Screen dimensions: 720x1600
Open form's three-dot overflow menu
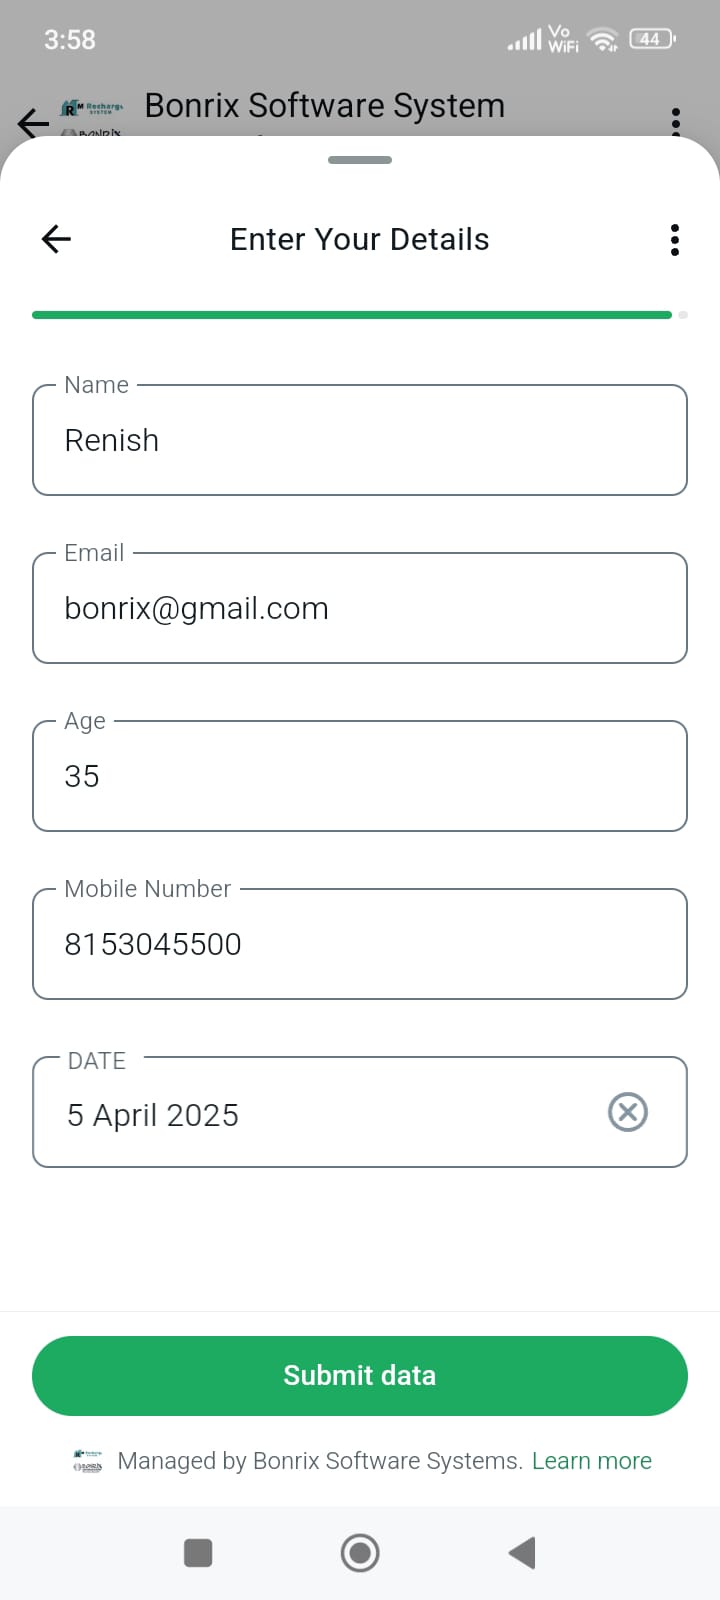tap(675, 240)
